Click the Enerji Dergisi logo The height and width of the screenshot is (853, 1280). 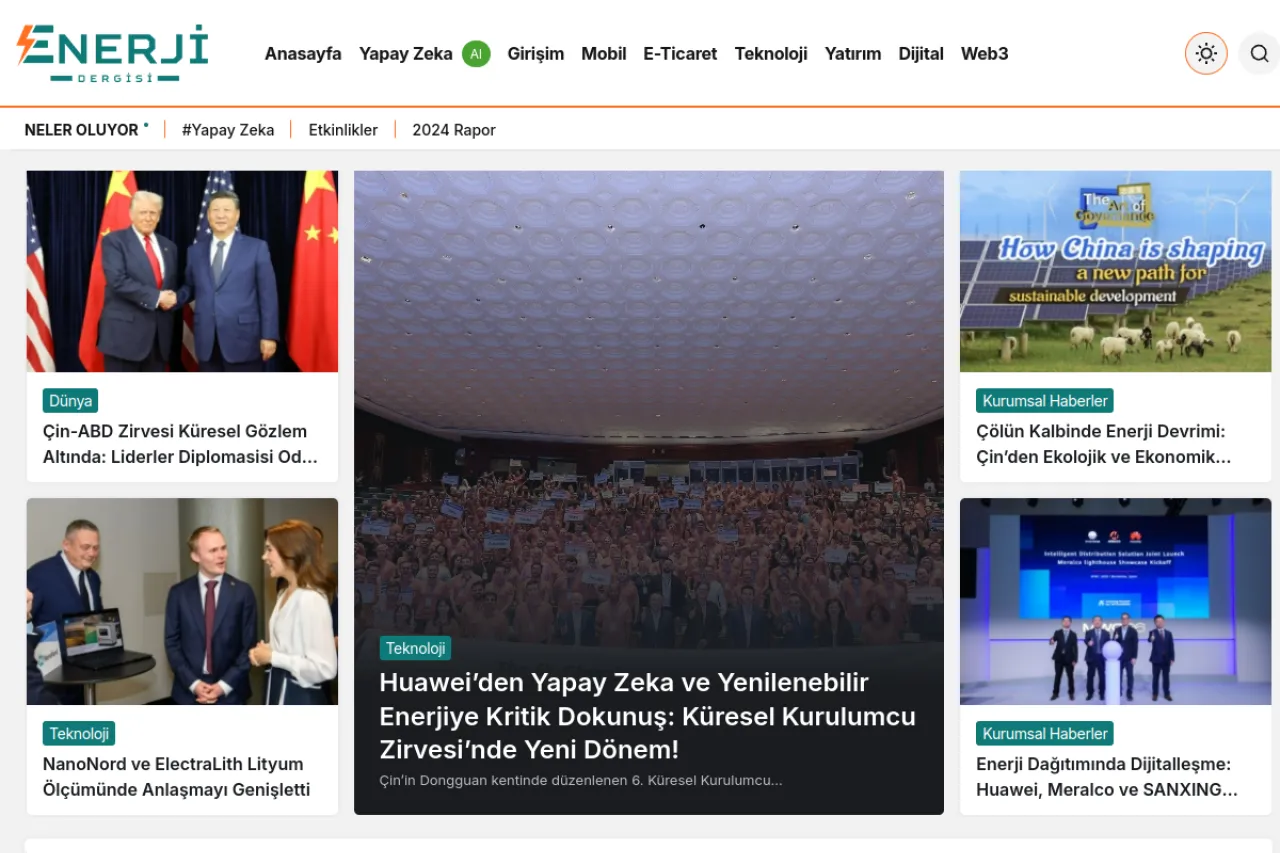(112, 53)
